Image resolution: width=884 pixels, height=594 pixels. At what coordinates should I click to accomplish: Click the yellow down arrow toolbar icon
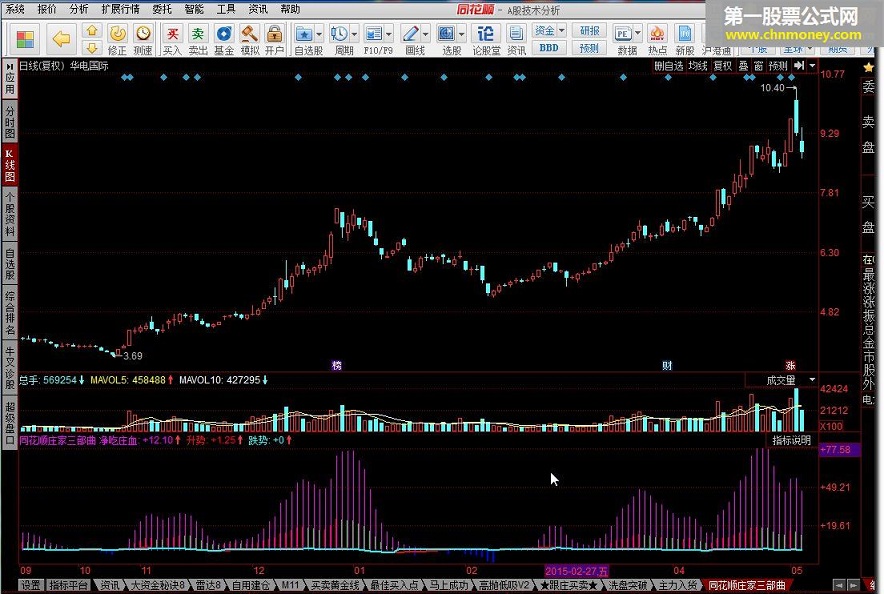click(92, 48)
